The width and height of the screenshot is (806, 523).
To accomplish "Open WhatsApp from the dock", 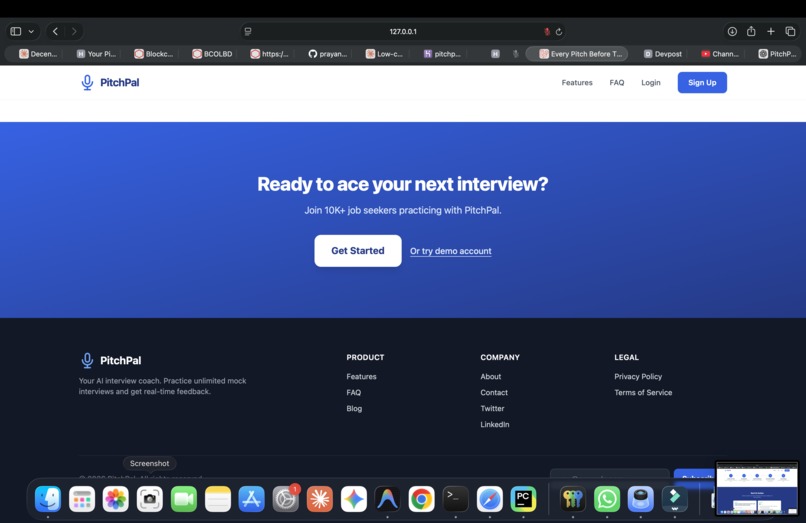I will (607, 499).
